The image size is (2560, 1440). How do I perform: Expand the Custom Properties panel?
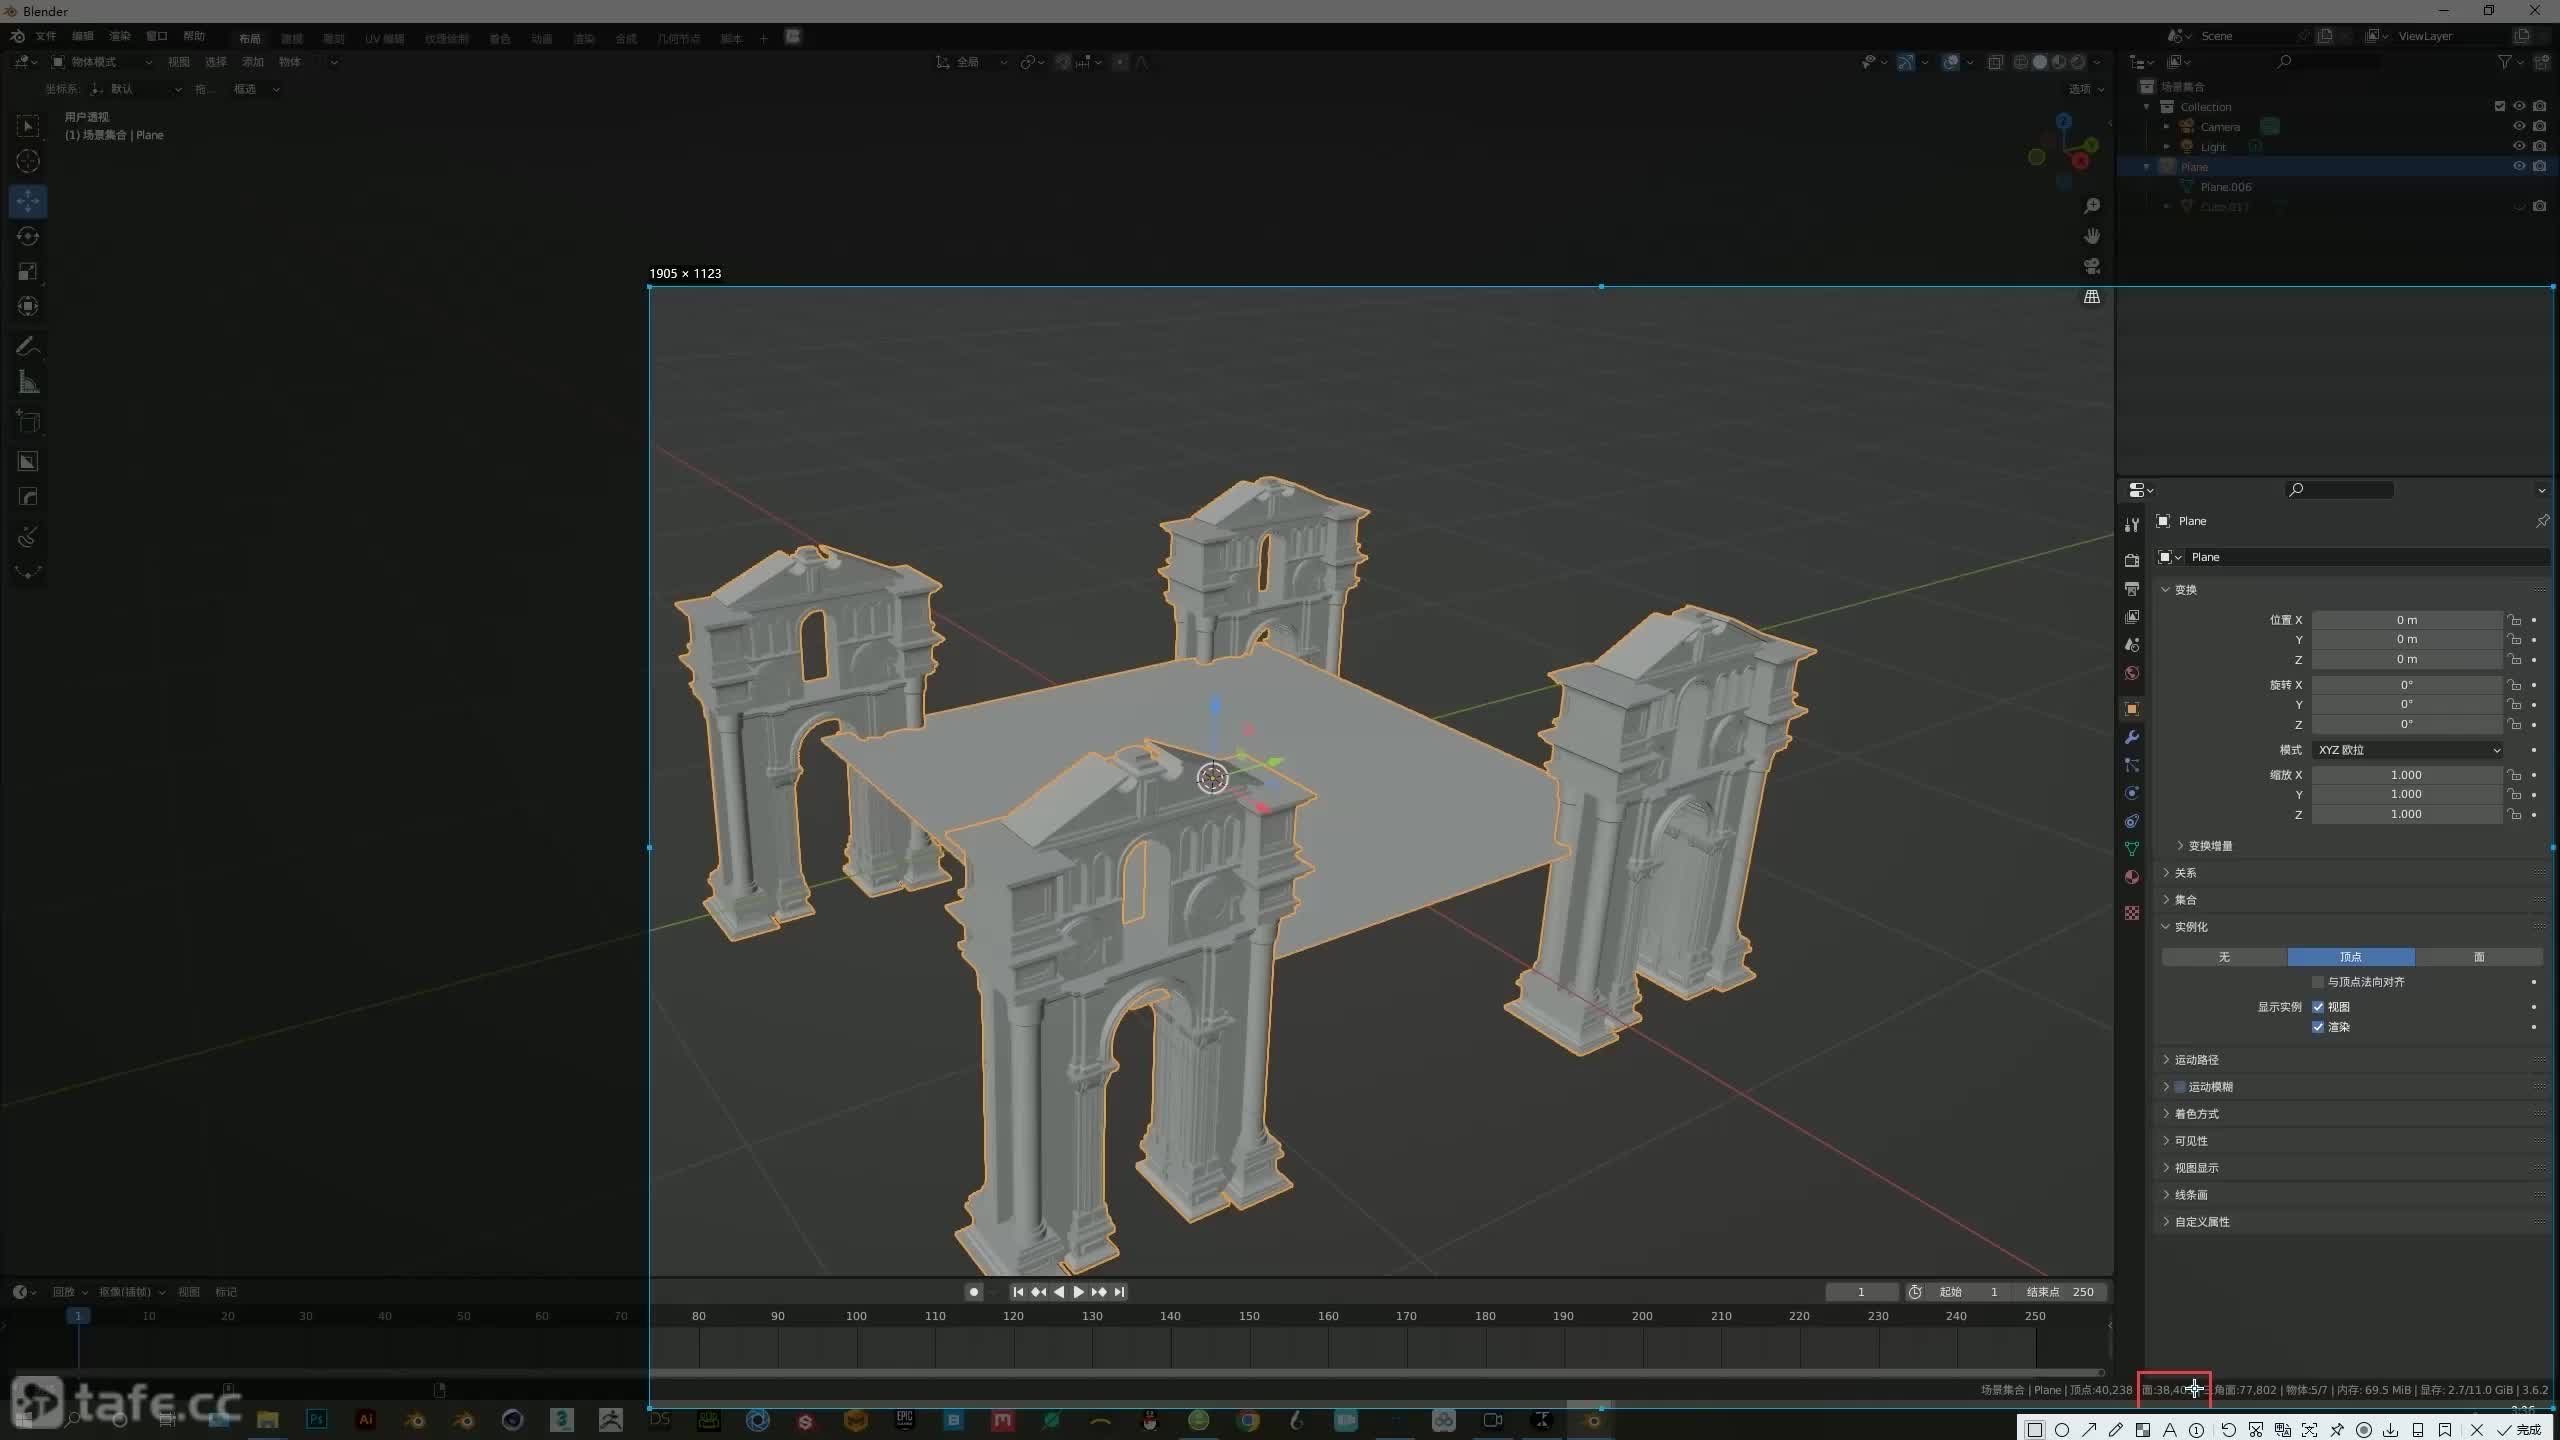(2195, 1222)
